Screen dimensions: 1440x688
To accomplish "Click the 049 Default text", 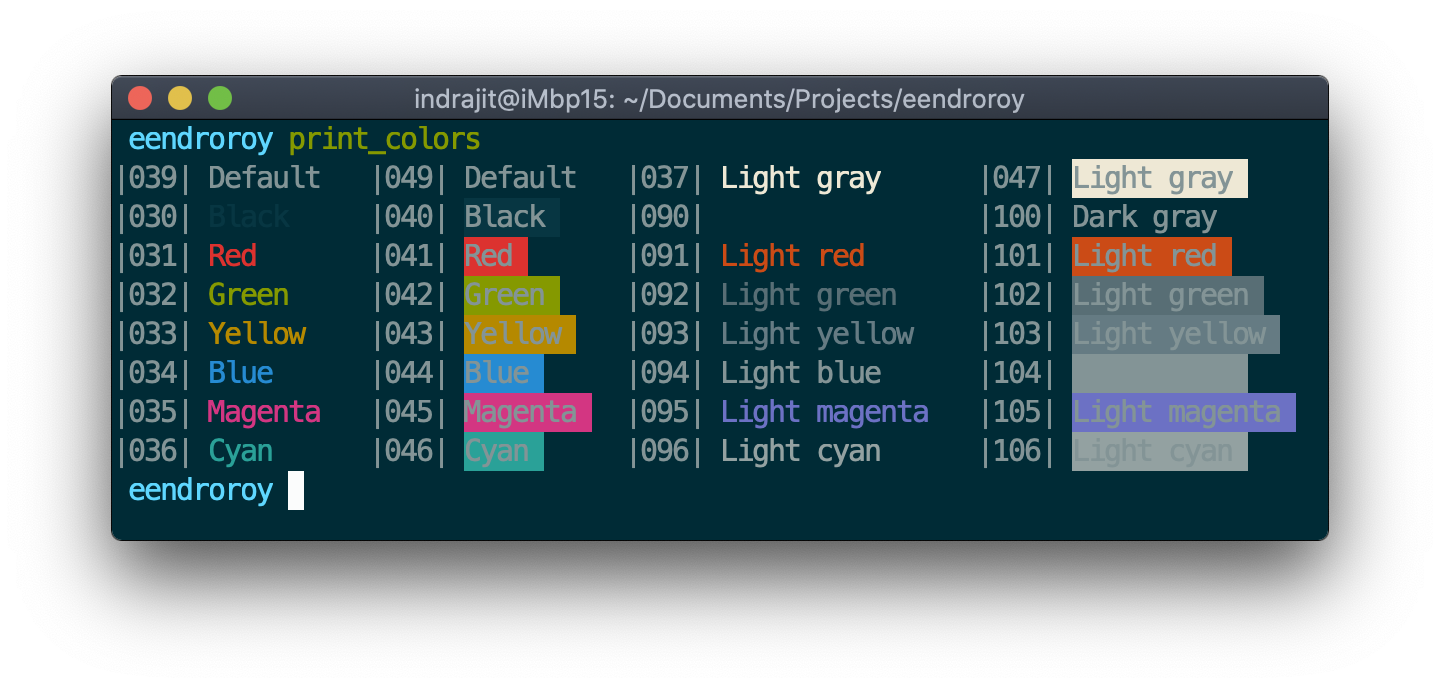I will click(520, 178).
